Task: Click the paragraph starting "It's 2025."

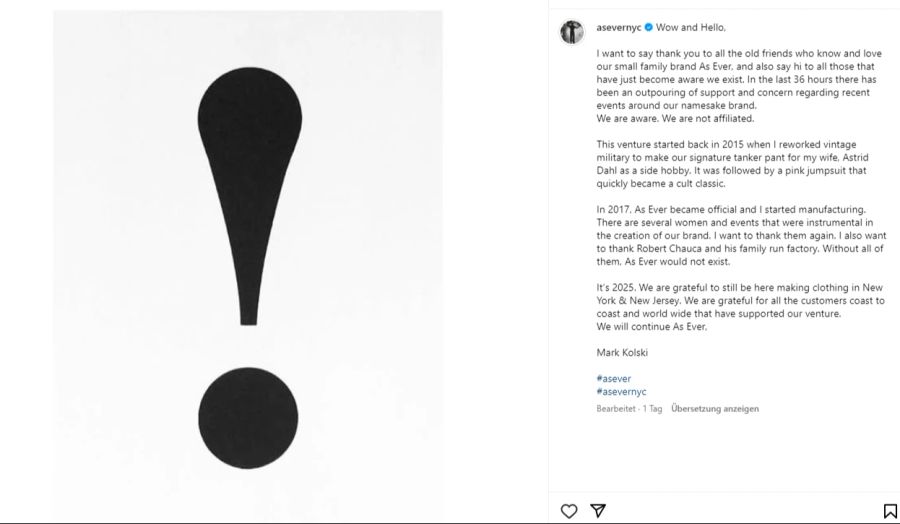Action: pyautogui.click(x=740, y=300)
